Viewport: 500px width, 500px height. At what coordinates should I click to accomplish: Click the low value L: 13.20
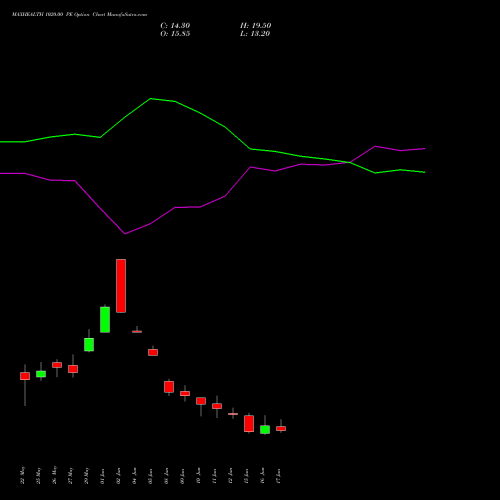[255, 34]
